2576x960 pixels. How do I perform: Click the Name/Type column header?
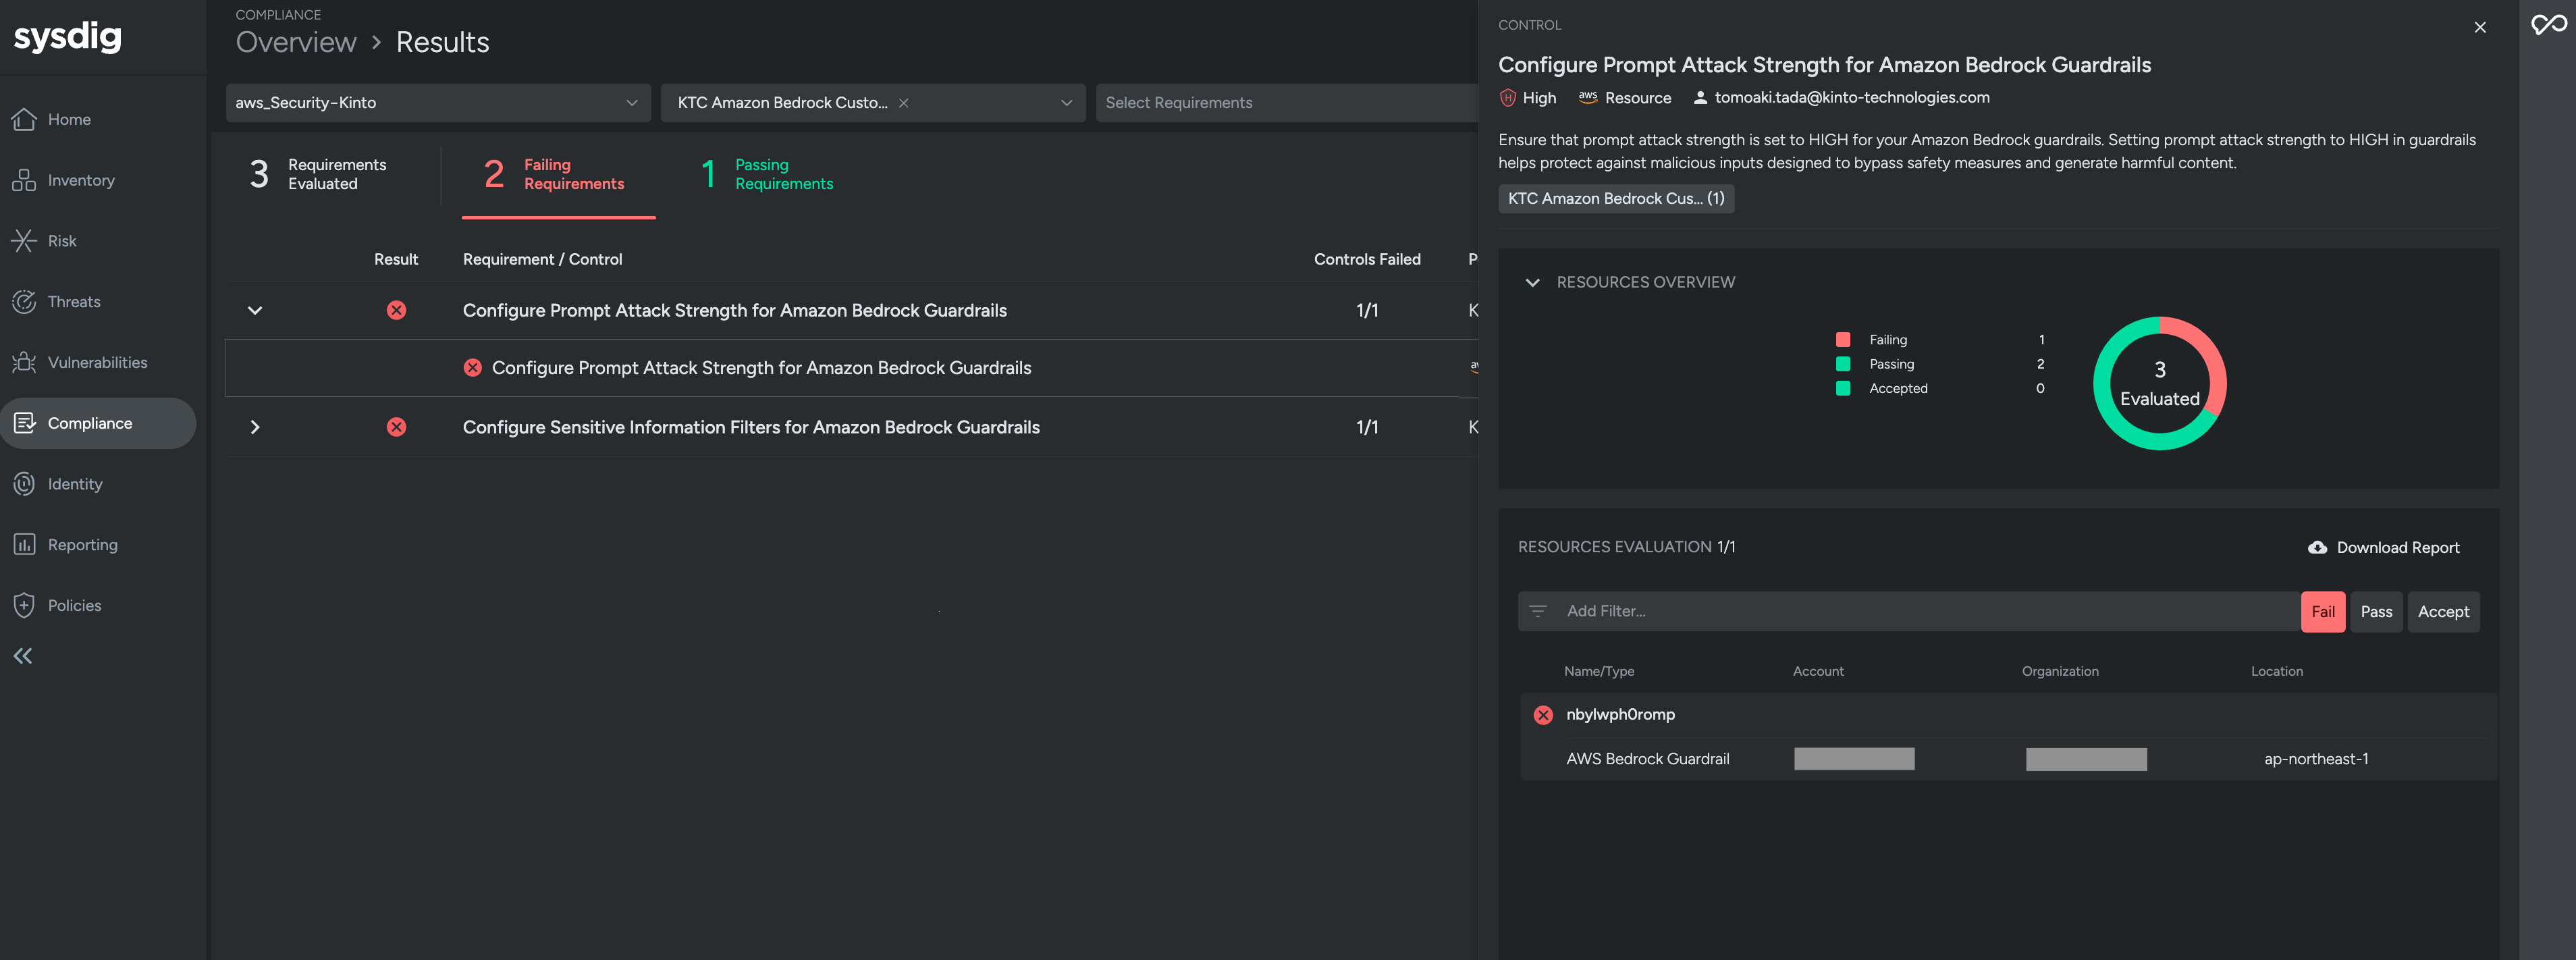pyautogui.click(x=1599, y=671)
